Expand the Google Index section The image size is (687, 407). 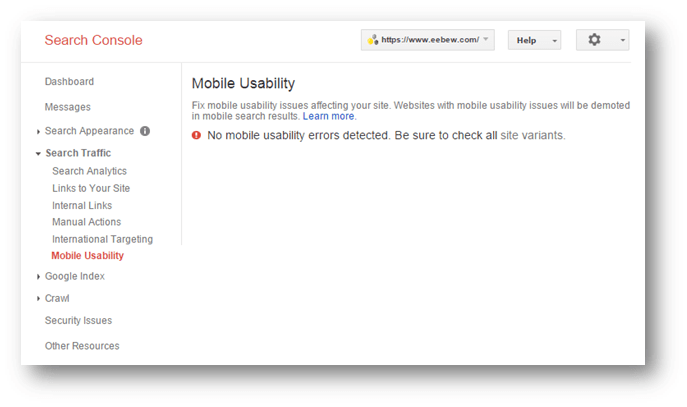pos(38,276)
